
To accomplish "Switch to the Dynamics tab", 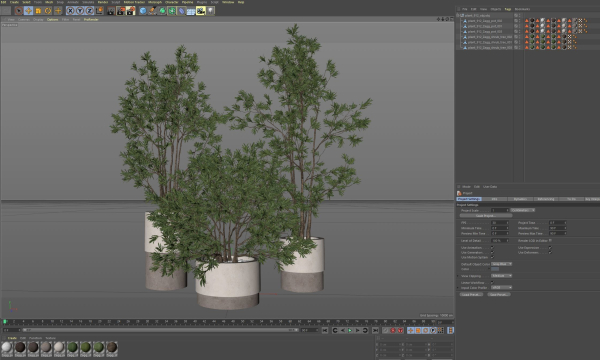I will pos(520,199).
